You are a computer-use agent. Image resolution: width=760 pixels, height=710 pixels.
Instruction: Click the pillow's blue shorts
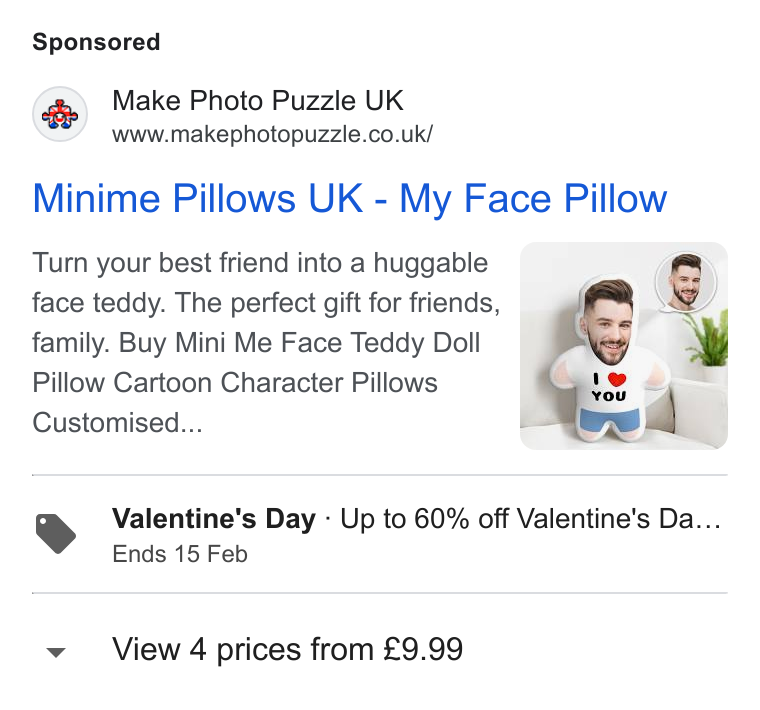pos(609,421)
